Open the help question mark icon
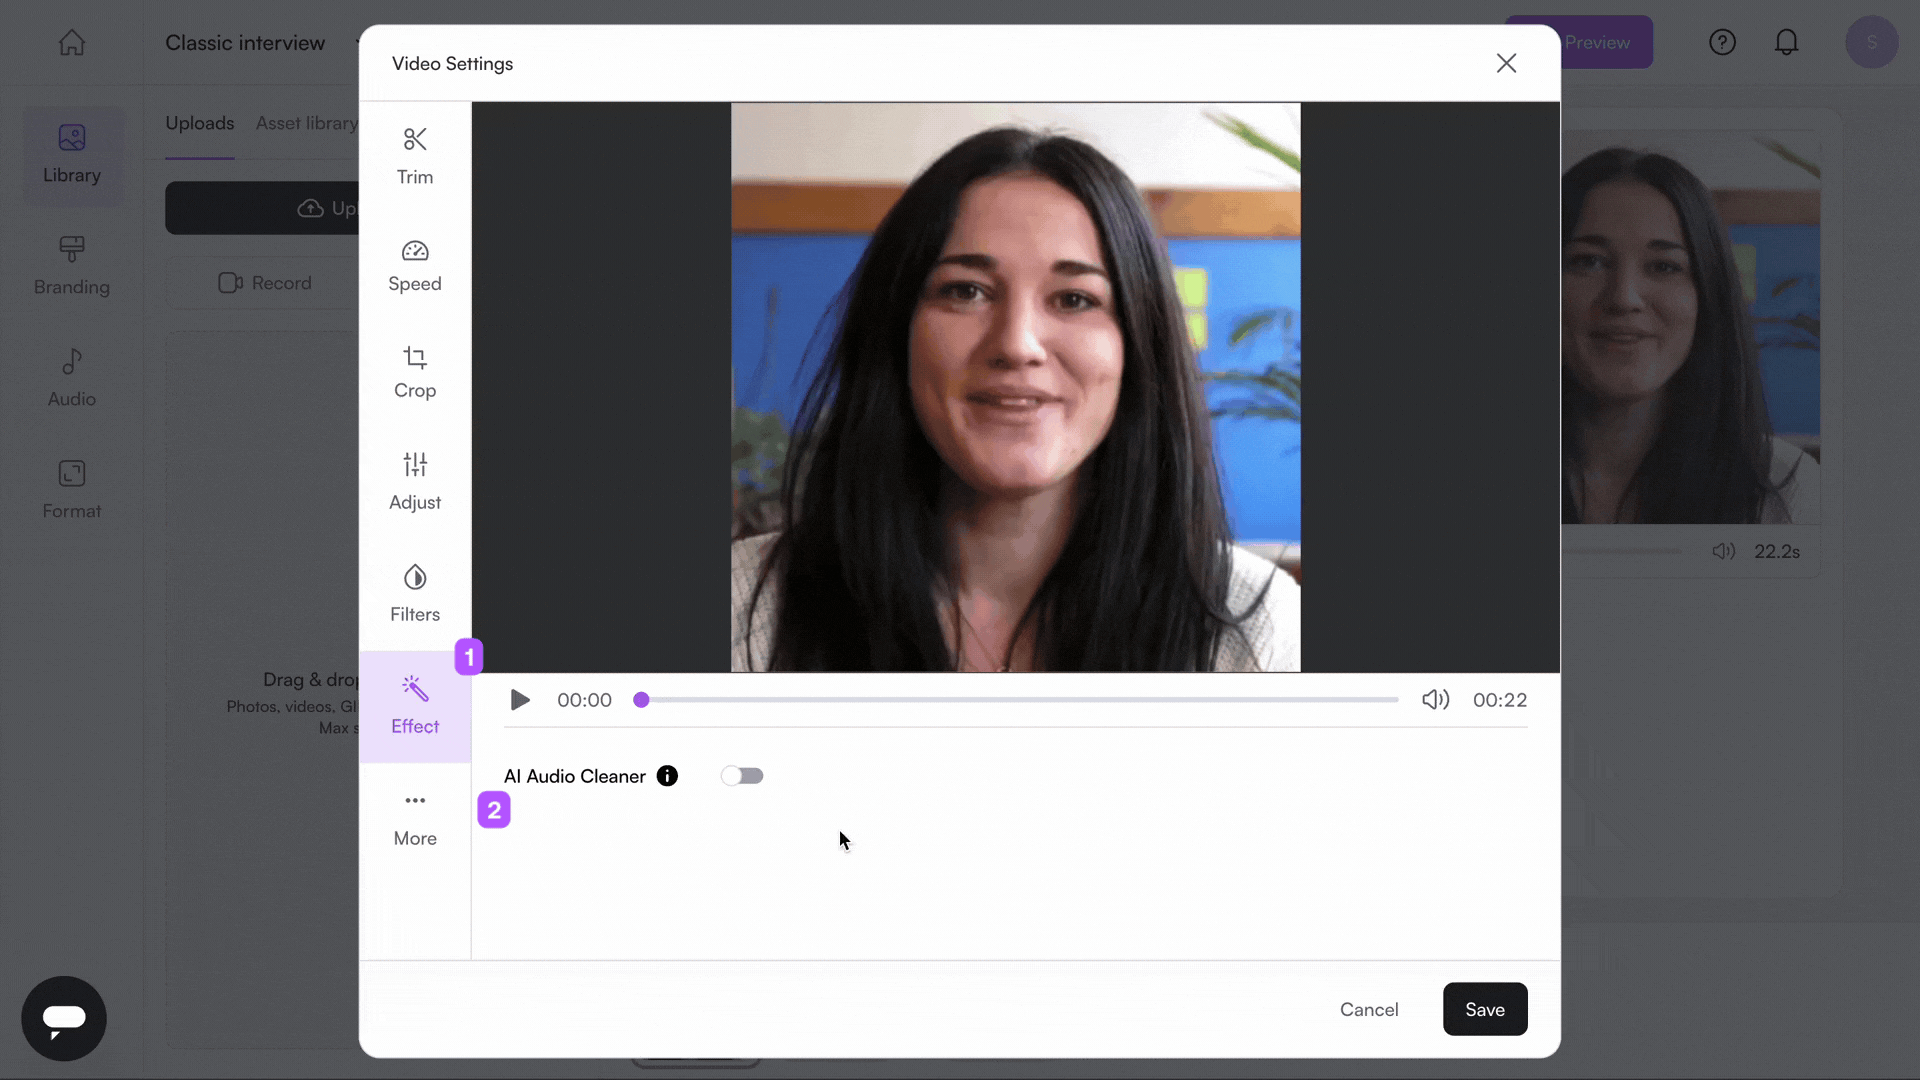The height and width of the screenshot is (1080, 1920). click(1722, 42)
